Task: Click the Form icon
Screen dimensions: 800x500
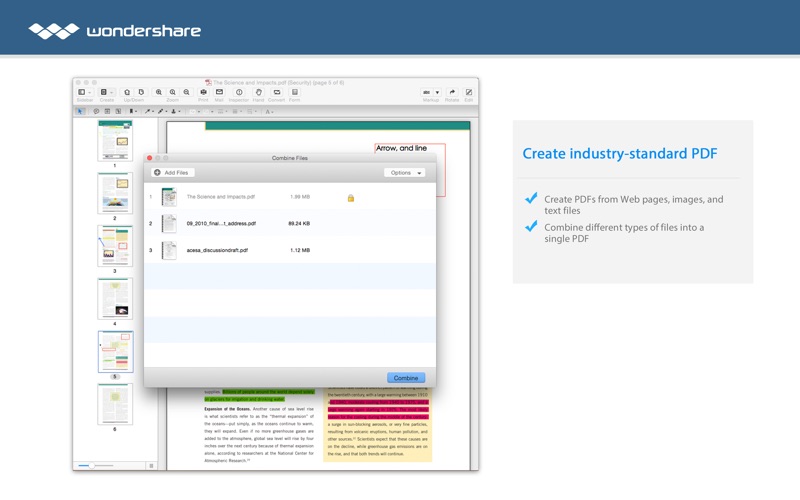Action: 294,92
